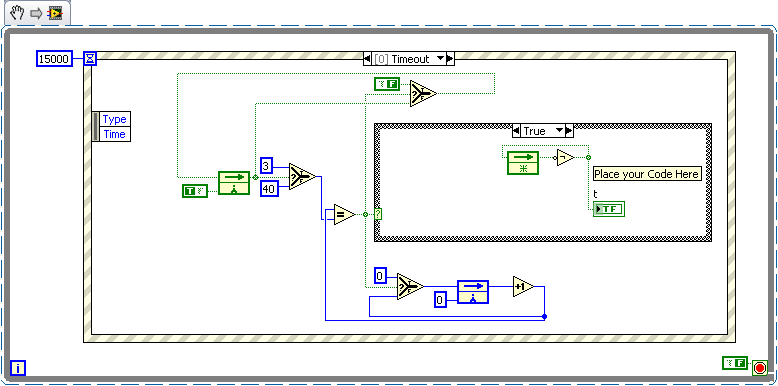Go to next event case arrow
778x386 pixels.
tap(450, 59)
